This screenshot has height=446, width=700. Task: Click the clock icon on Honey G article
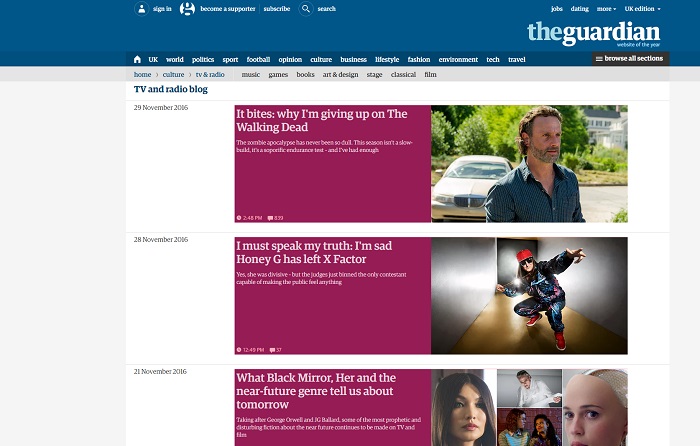tap(239, 350)
